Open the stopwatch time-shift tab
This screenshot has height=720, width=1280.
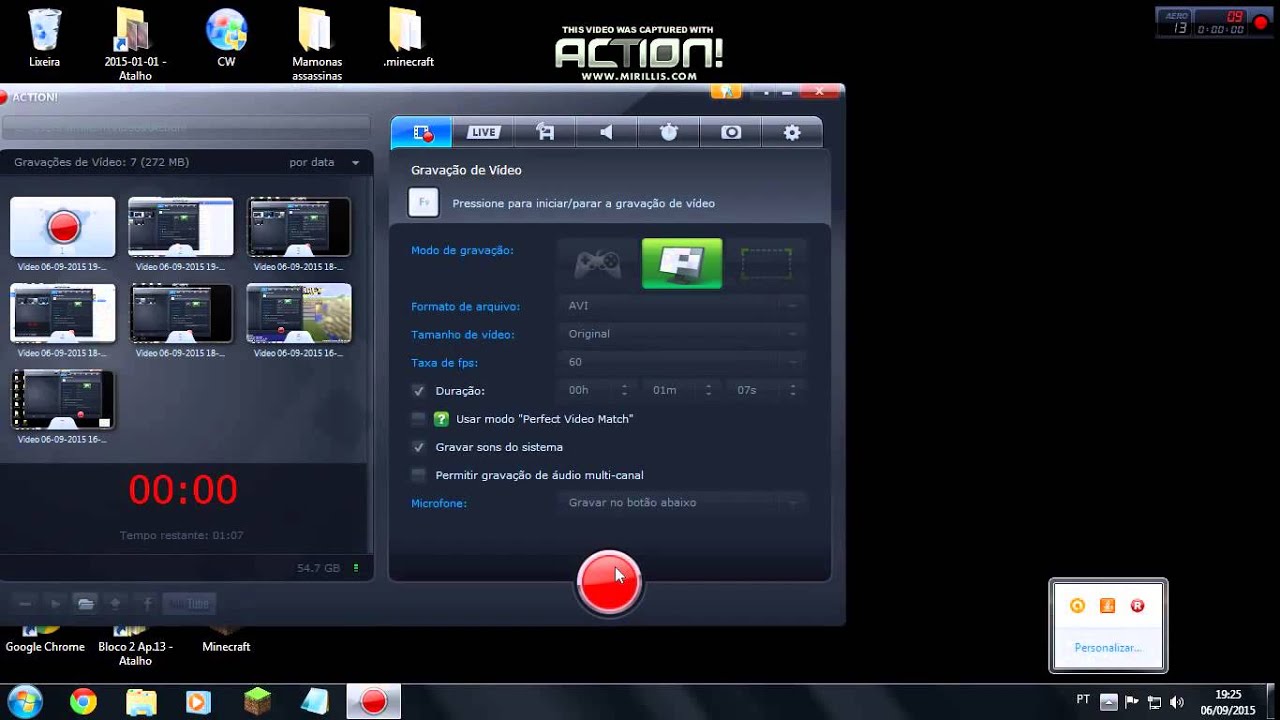669,132
